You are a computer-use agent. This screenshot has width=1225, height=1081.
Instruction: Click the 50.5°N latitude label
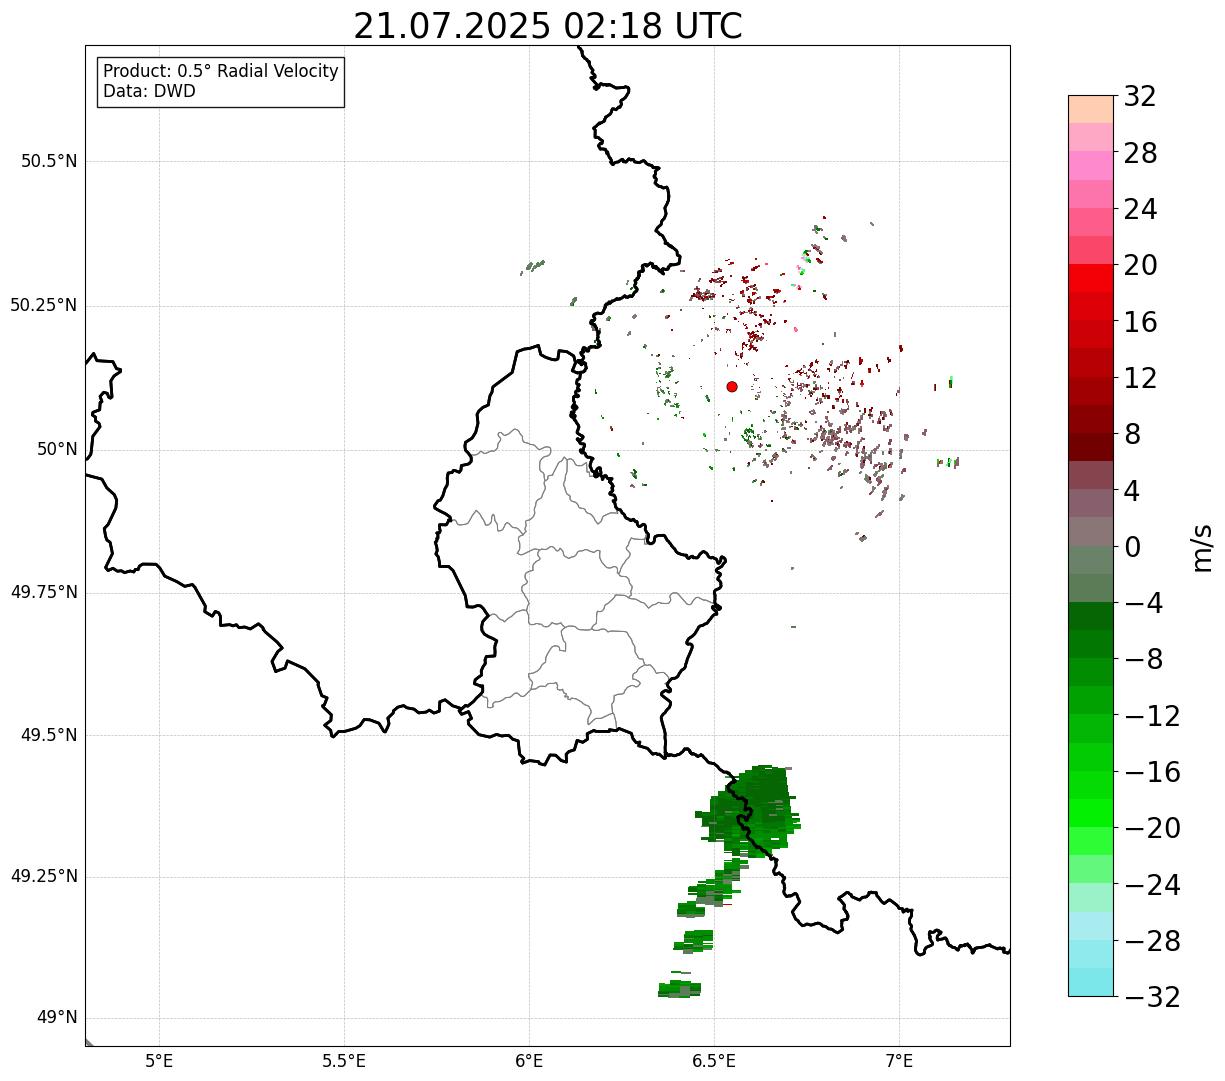50,161
